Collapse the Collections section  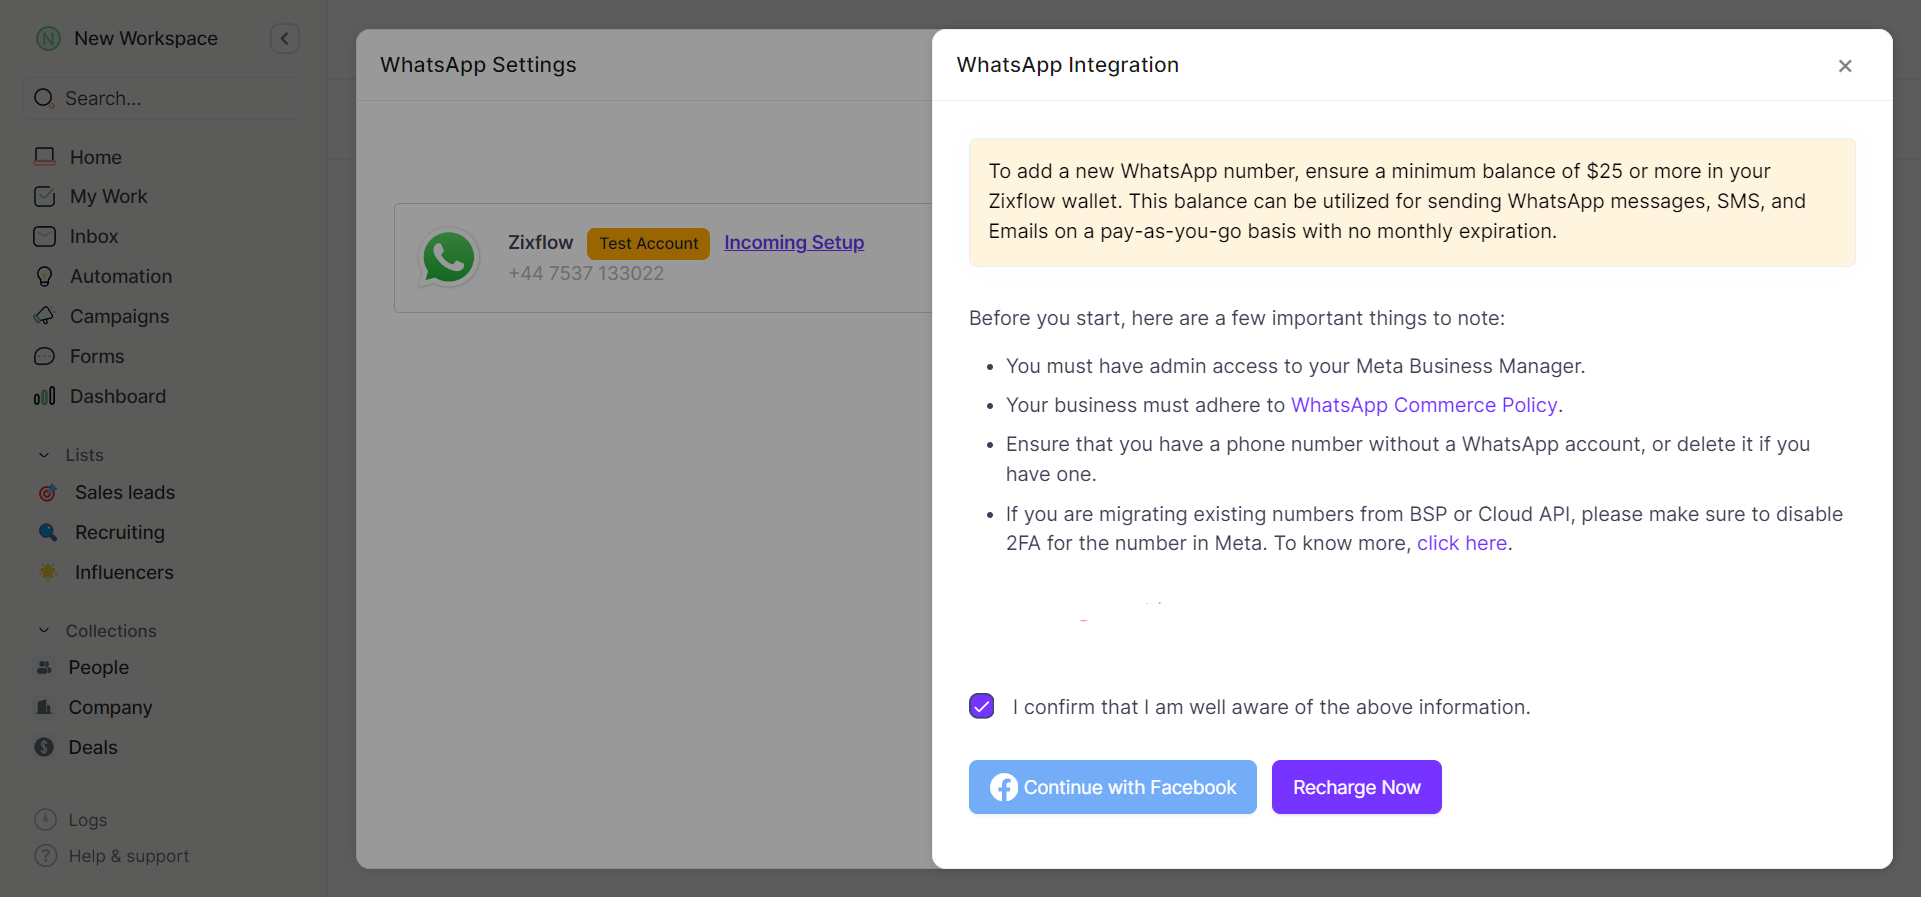tap(44, 631)
